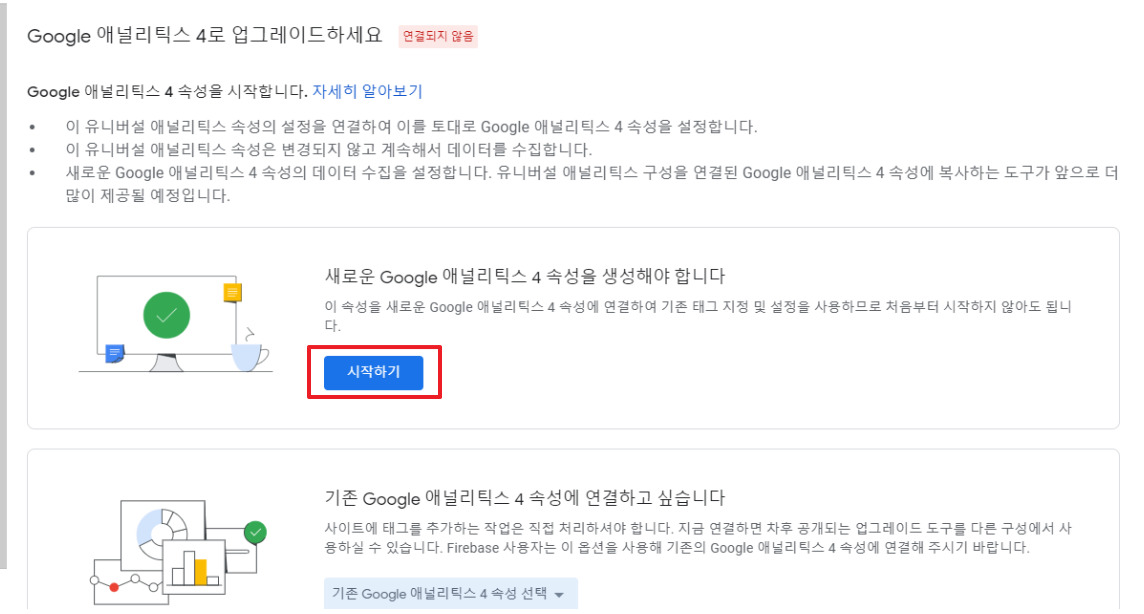Click the small green check badge near the charts
Image resolution: width=1144 pixels, height=614 pixels.
click(x=256, y=532)
